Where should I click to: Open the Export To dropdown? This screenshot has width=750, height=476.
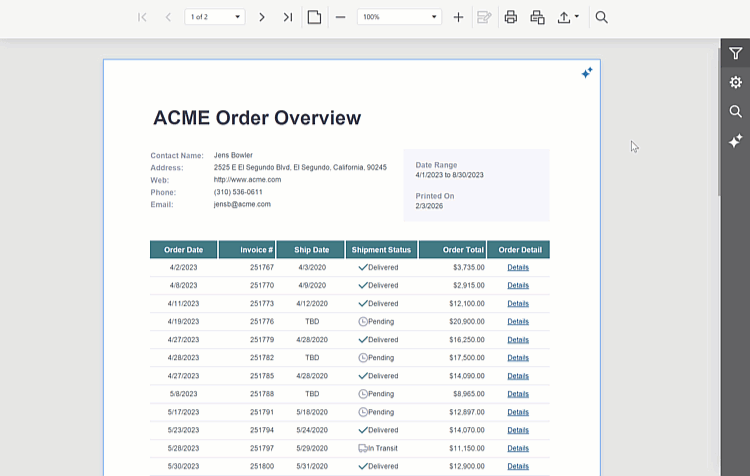tap(568, 17)
